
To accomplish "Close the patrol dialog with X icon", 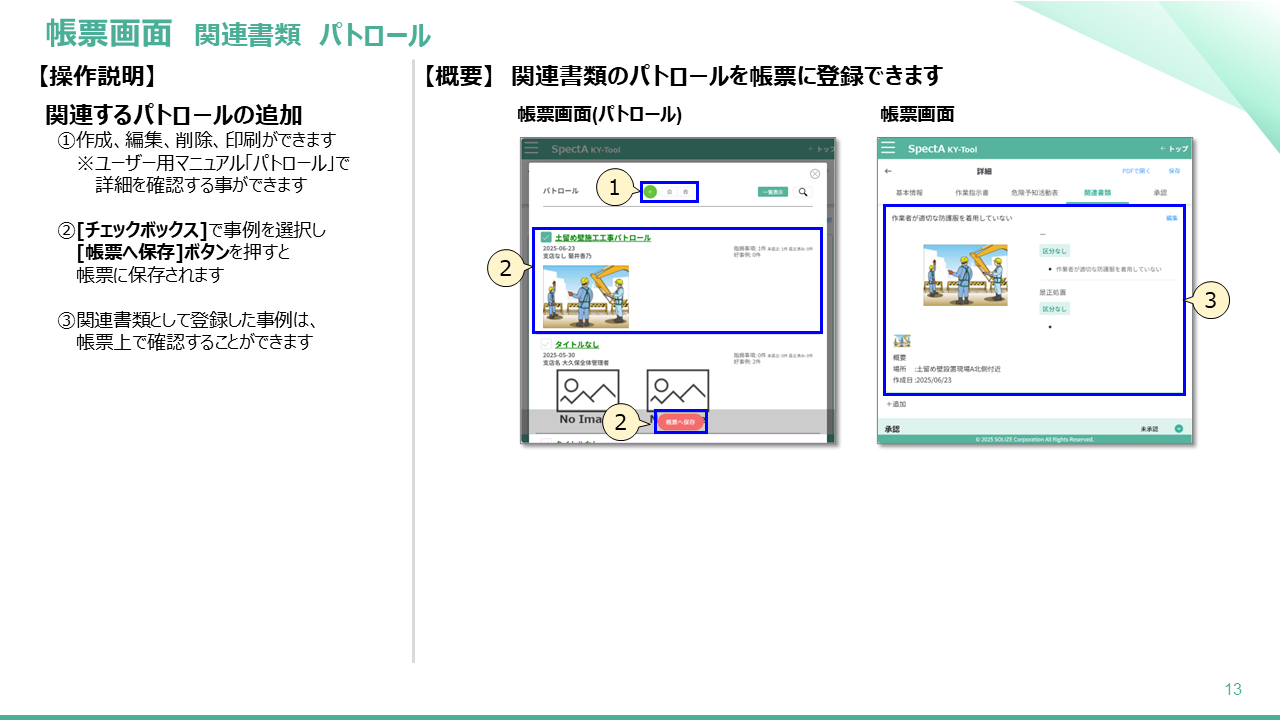I will [815, 174].
